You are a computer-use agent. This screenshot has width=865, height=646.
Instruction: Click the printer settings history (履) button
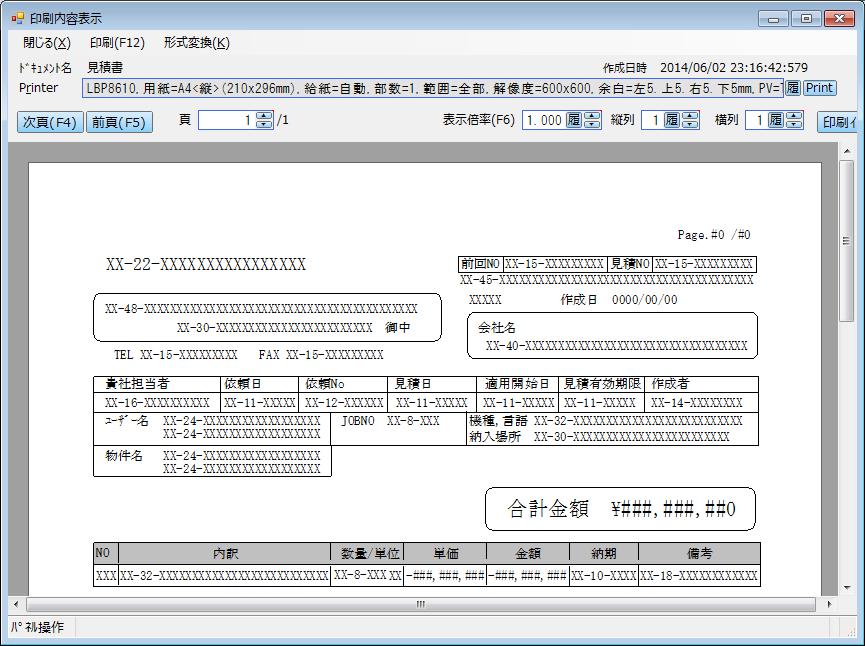pos(792,88)
